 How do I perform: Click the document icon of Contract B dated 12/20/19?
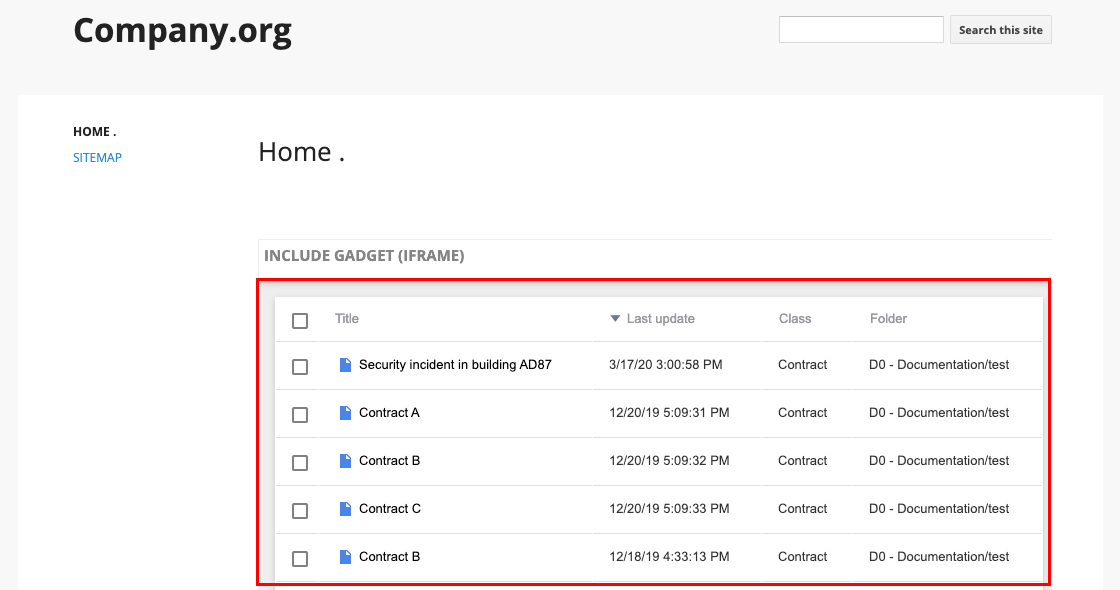point(345,461)
